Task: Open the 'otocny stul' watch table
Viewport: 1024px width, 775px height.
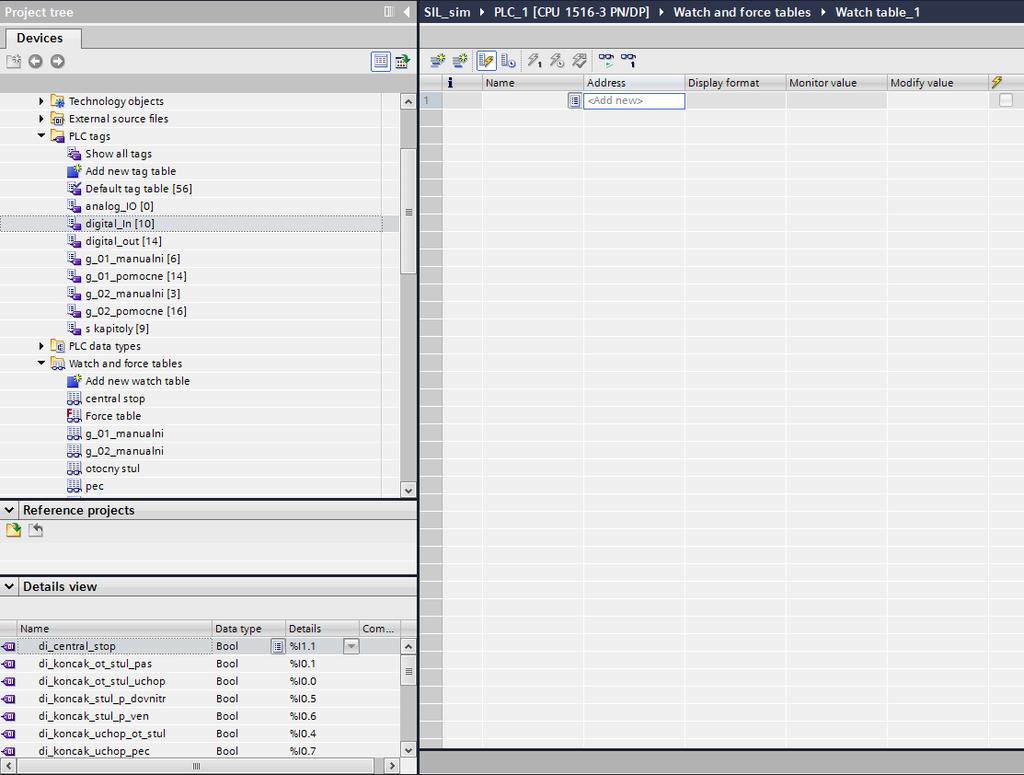Action: tap(112, 468)
